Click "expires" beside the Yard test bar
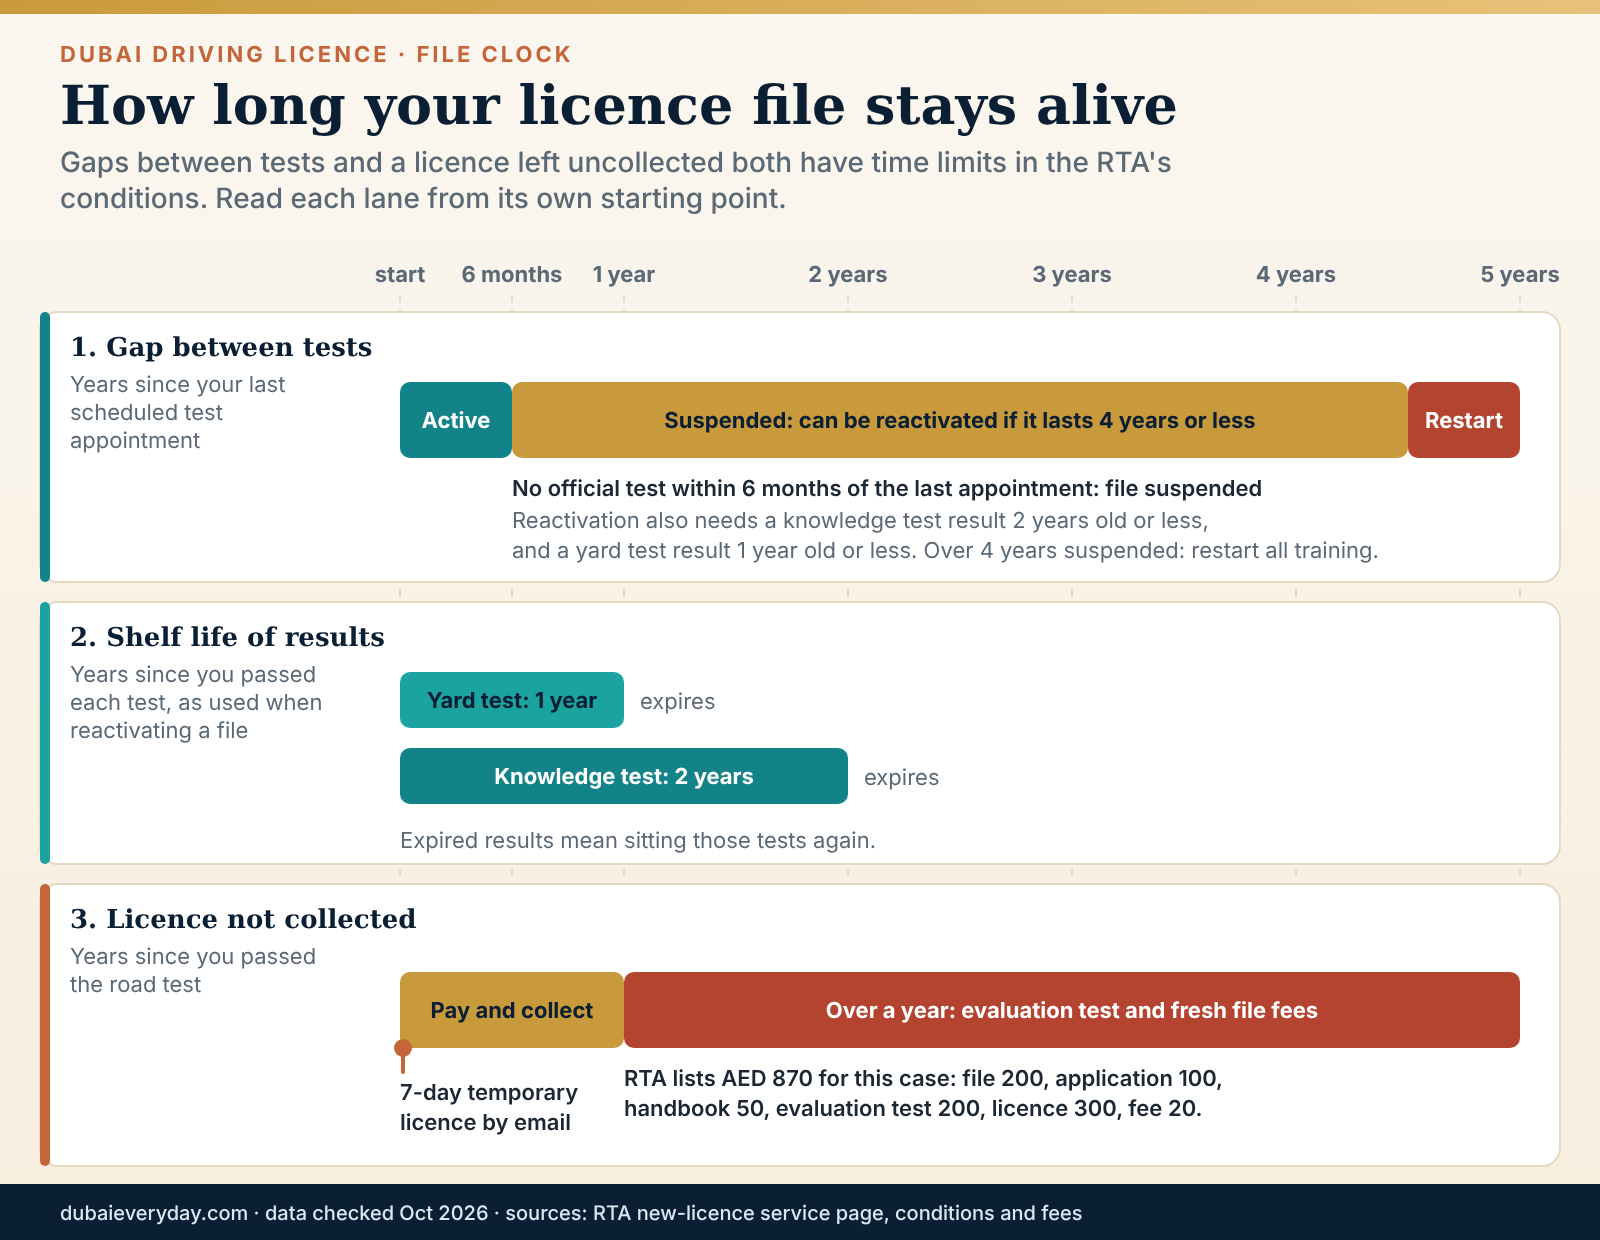 click(x=678, y=701)
